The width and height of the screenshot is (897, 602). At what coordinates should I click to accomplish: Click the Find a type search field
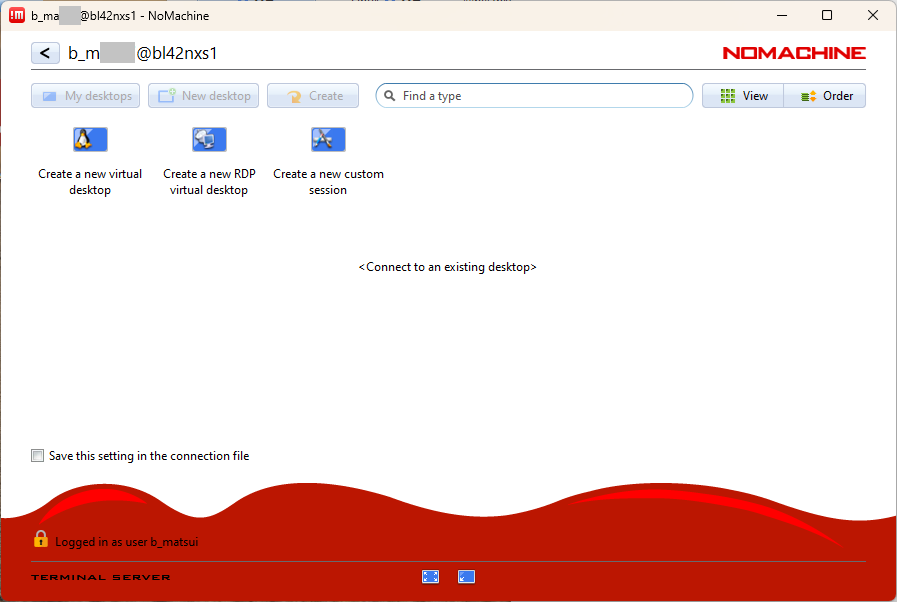(540, 96)
